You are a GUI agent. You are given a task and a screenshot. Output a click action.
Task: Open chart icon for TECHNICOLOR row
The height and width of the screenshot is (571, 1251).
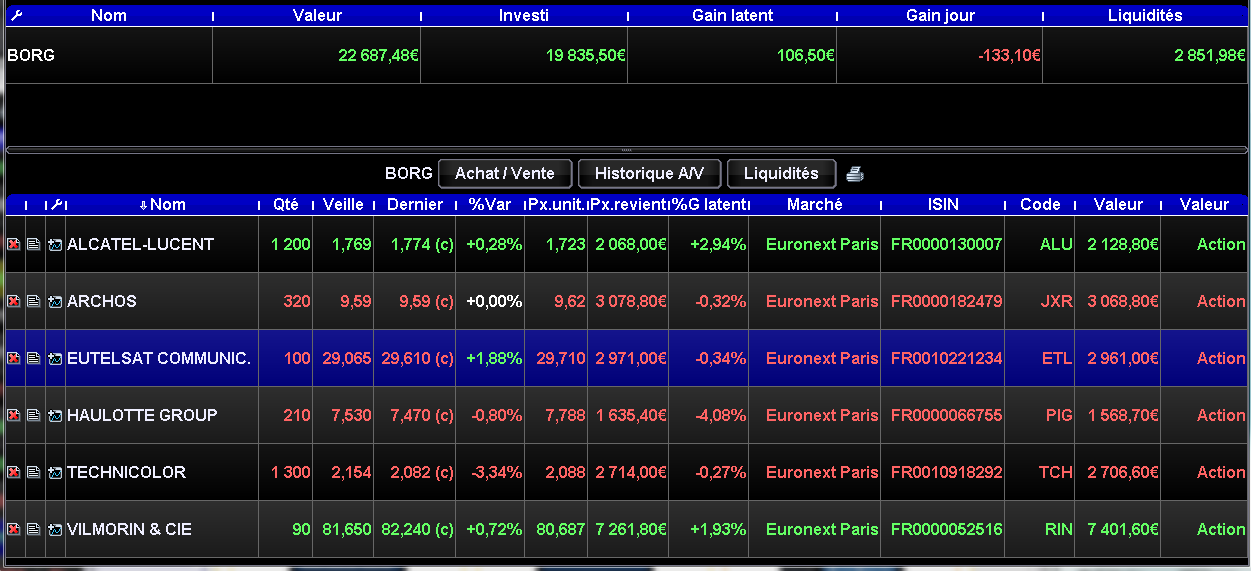tap(55, 472)
